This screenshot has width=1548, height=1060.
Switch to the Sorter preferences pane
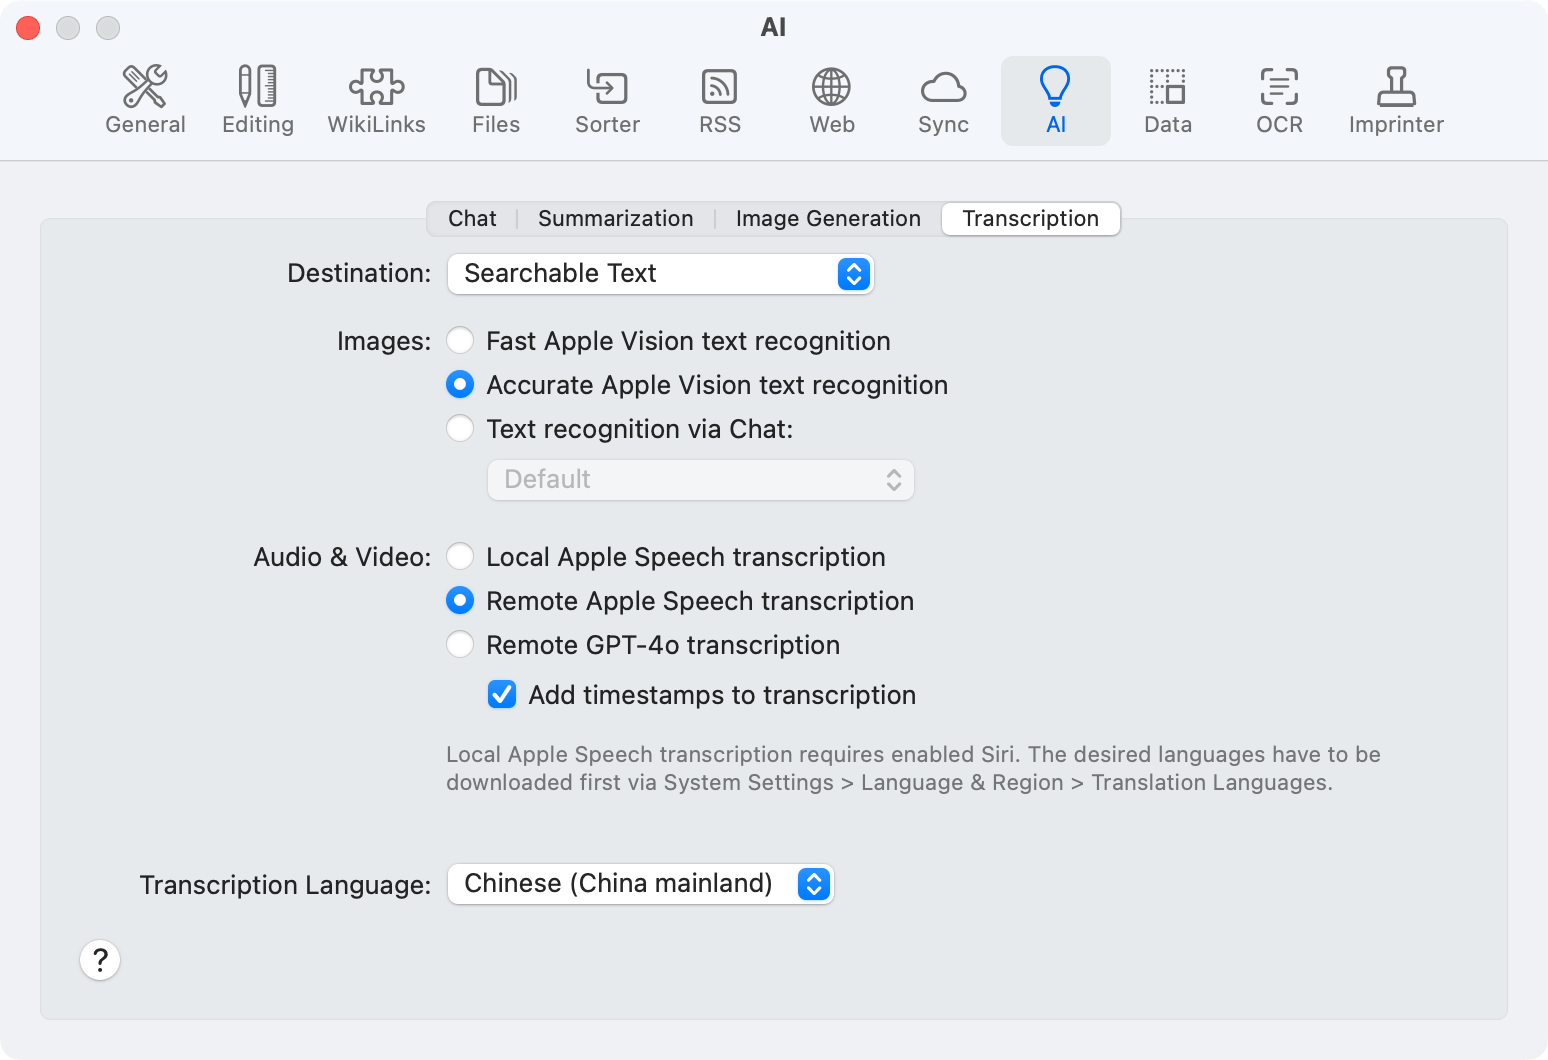pyautogui.click(x=607, y=100)
